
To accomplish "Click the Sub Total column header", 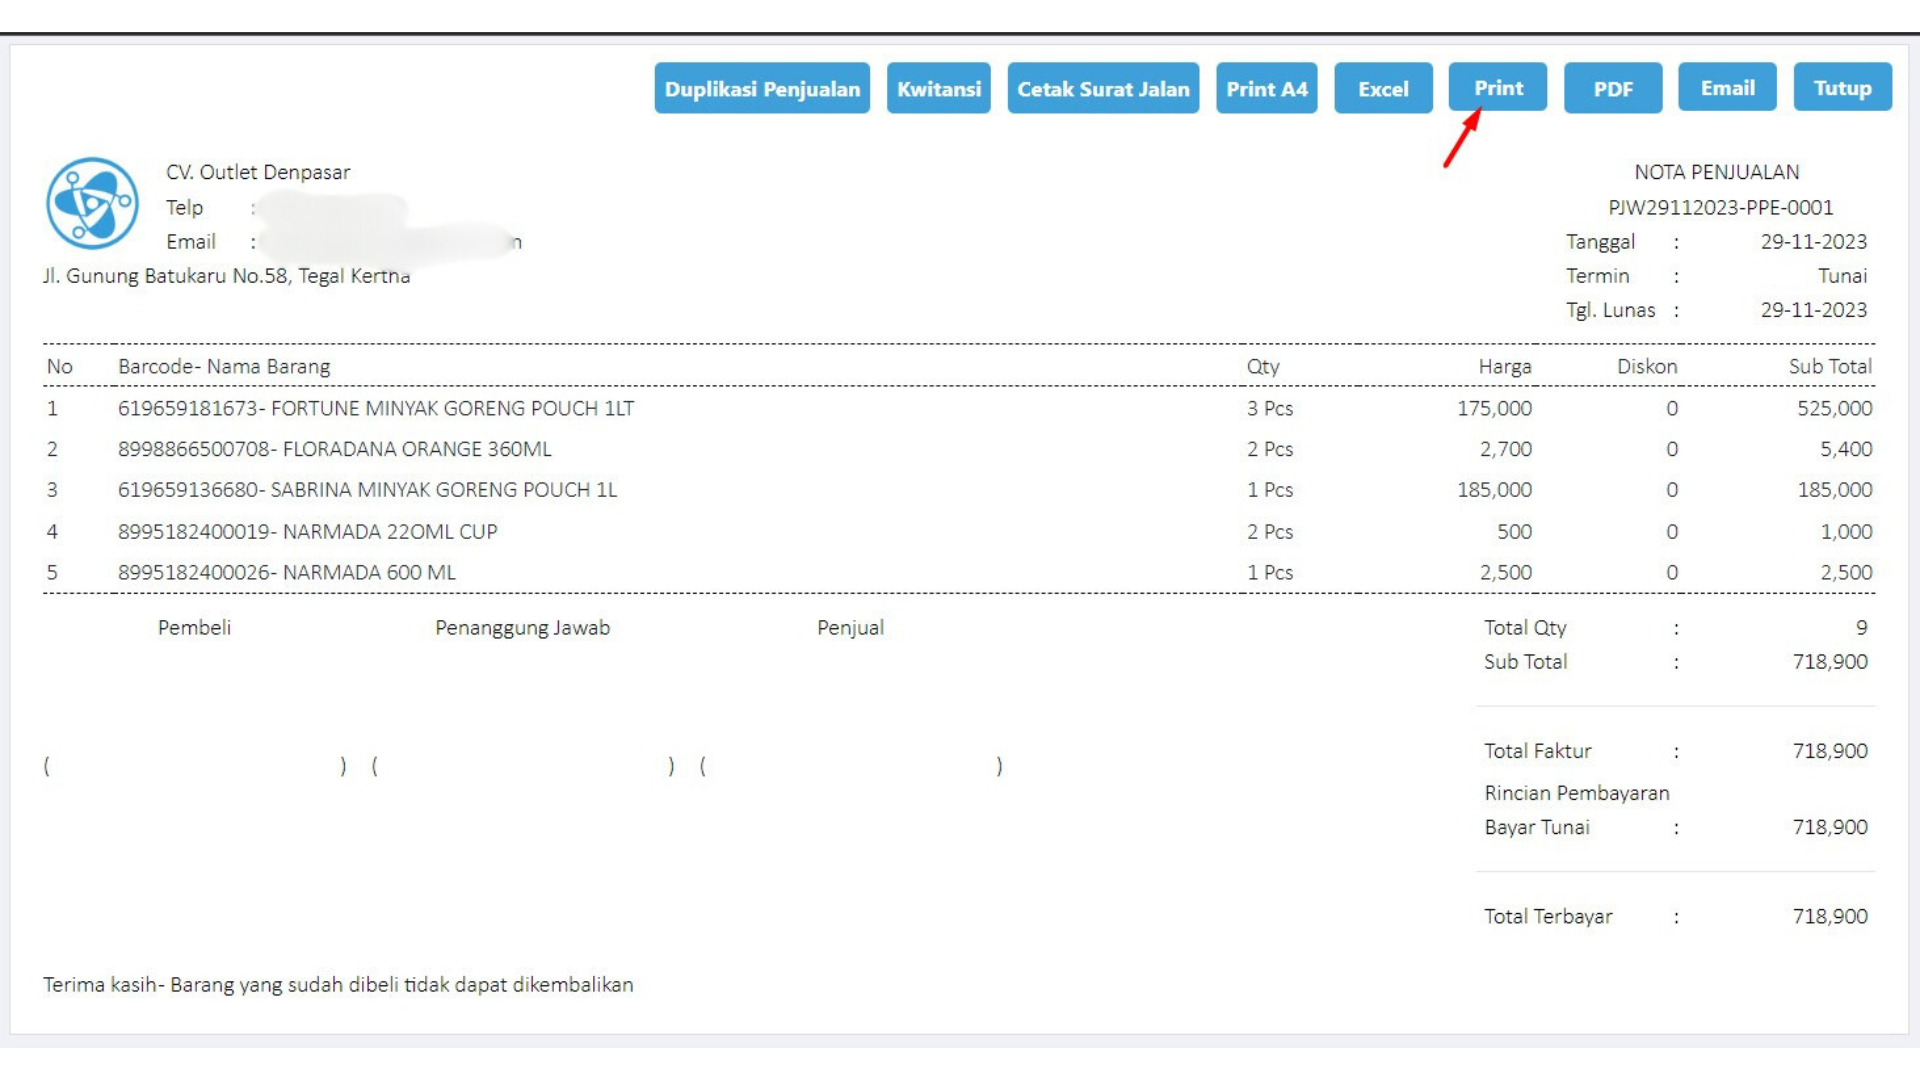I will pos(1830,366).
